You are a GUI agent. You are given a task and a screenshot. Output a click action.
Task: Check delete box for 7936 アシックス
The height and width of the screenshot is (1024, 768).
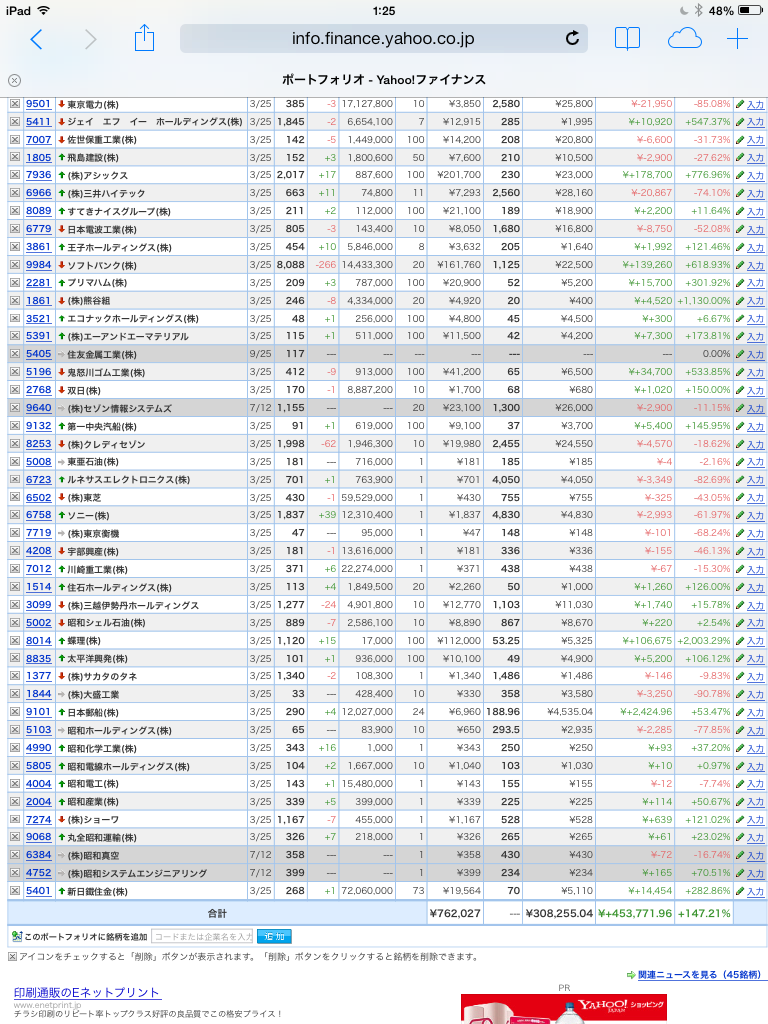click(14, 175)
